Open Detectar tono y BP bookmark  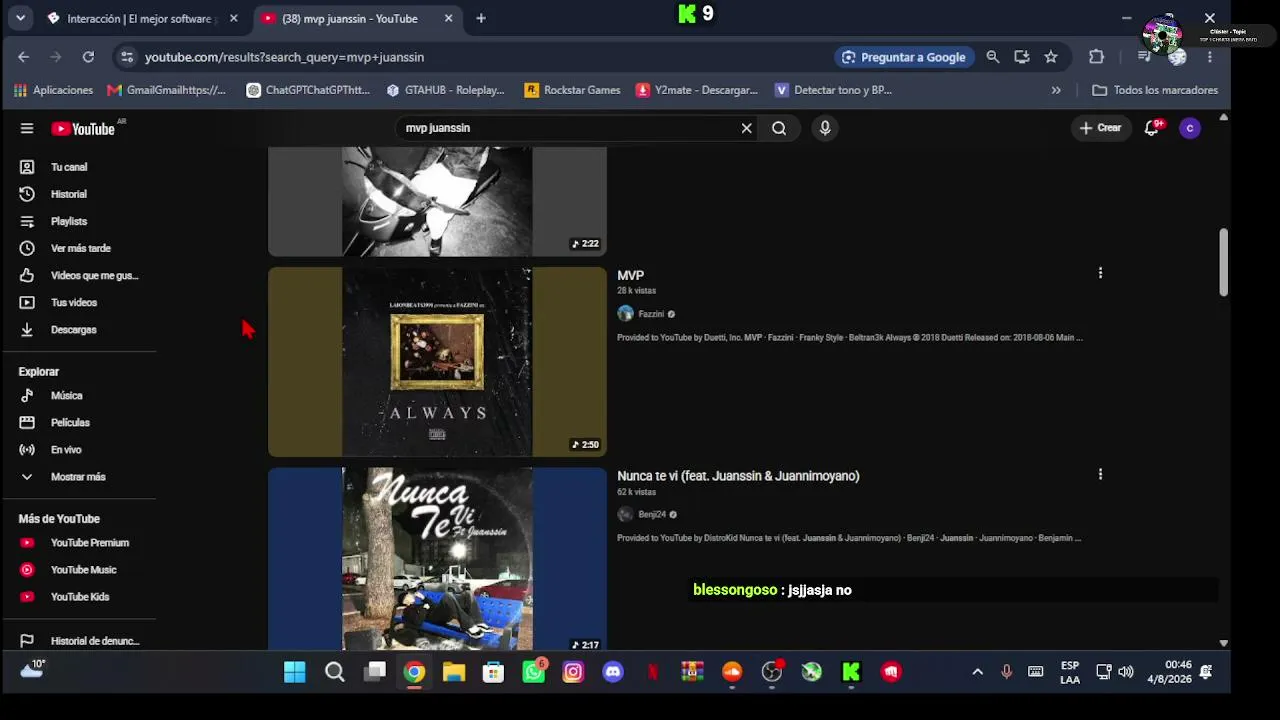pyautogui.click(x=833, y=90)
